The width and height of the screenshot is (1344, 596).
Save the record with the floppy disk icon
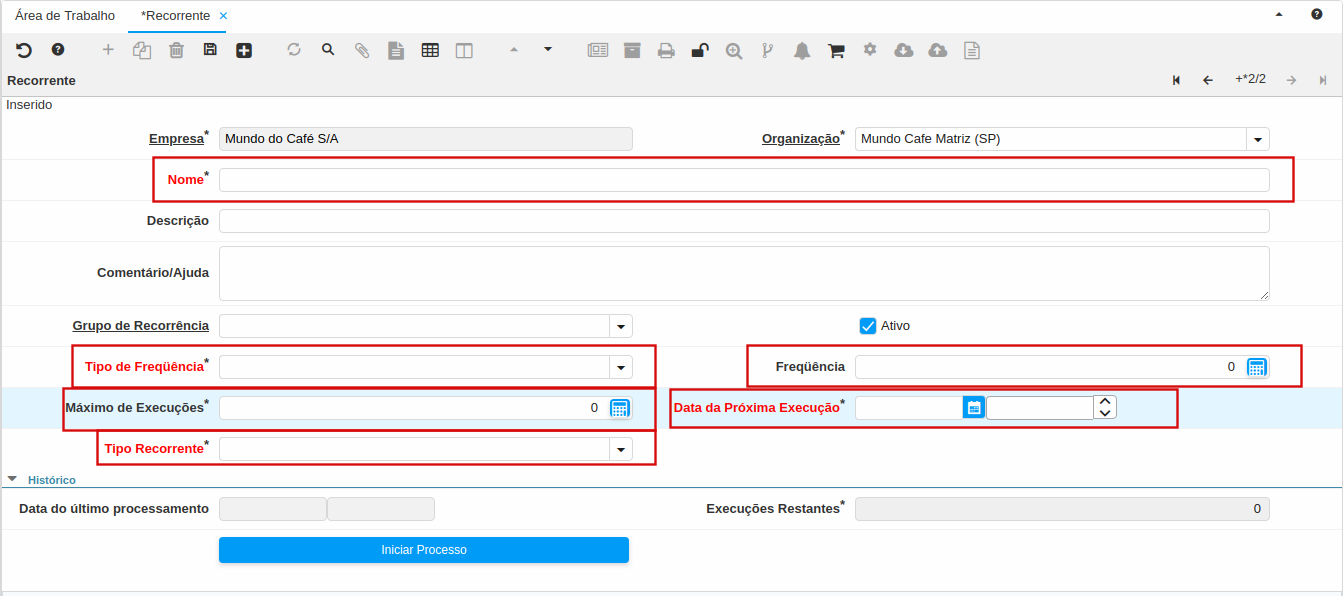click(x=210, y=50)
